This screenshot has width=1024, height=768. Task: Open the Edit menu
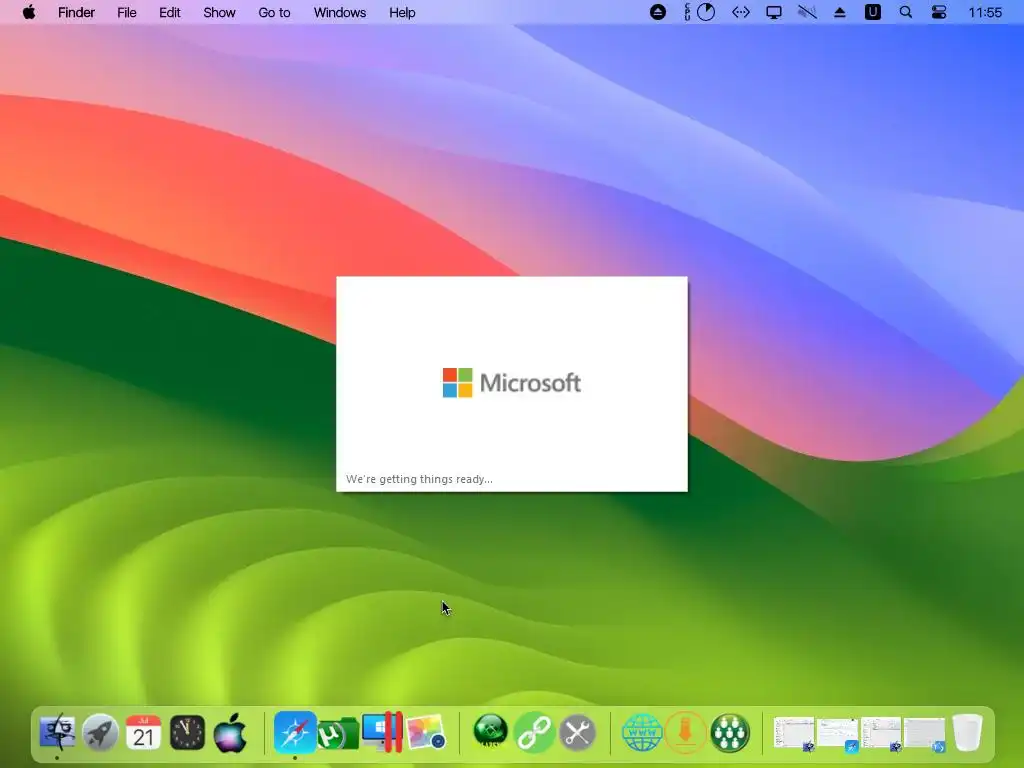pyautogui.click(x=170, y=12)
